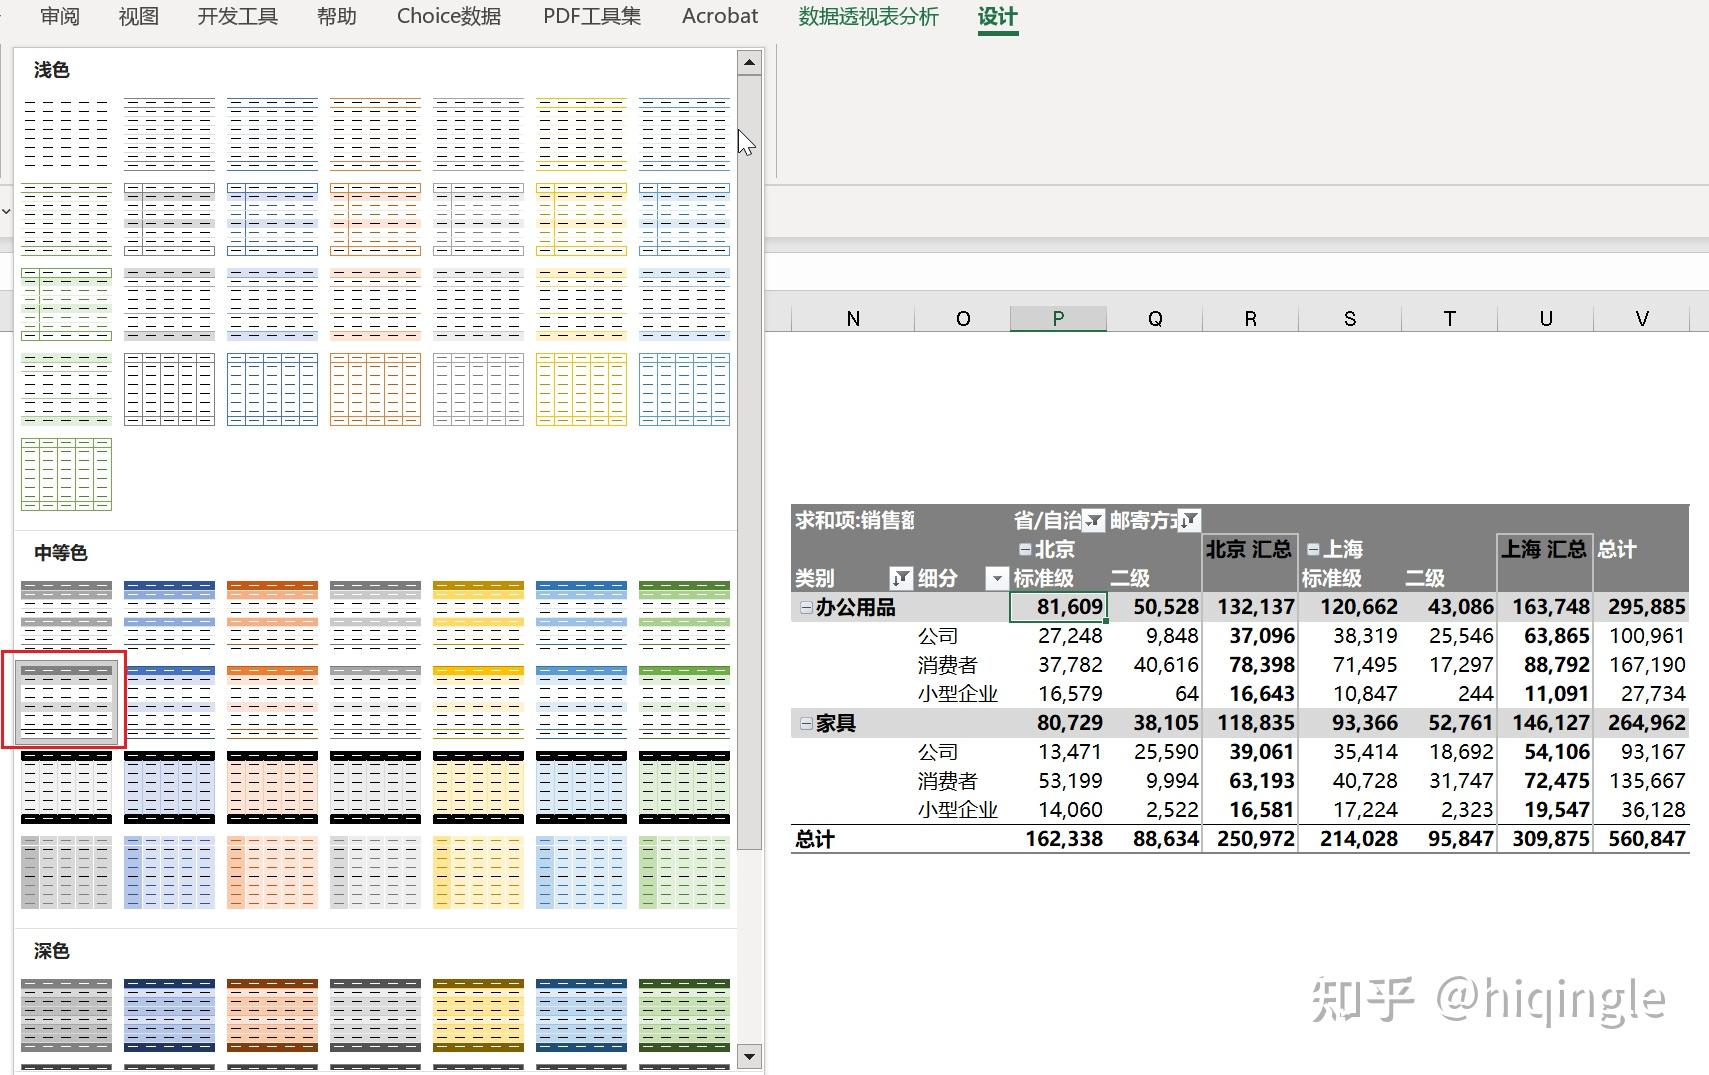The image size is (1709, 1075).
Task: Select column header P
Action: point(1058,318)
